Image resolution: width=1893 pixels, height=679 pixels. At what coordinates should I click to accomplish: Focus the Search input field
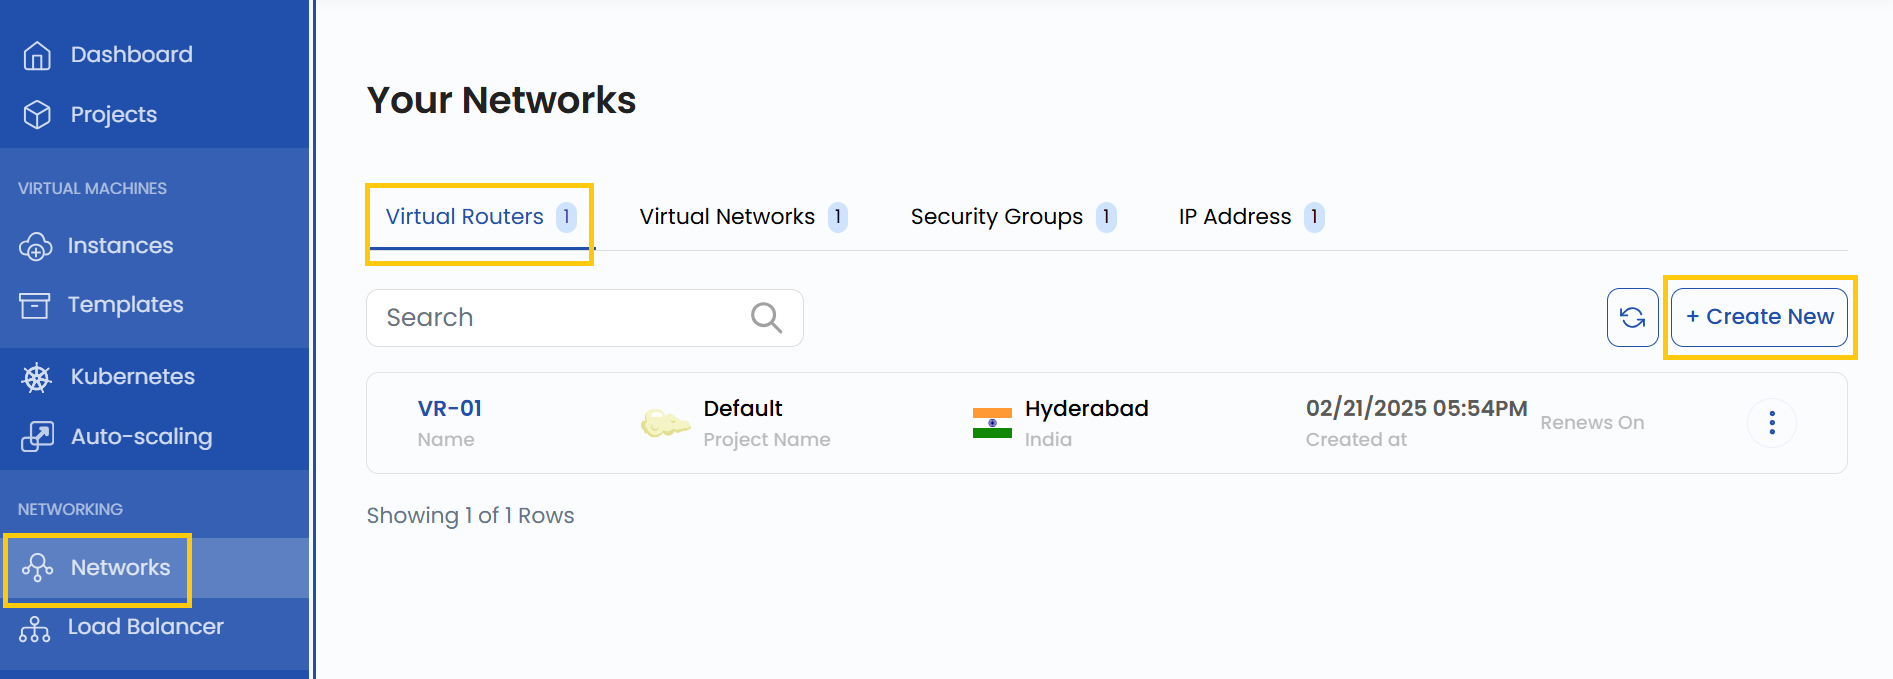[x=585, y=318]
